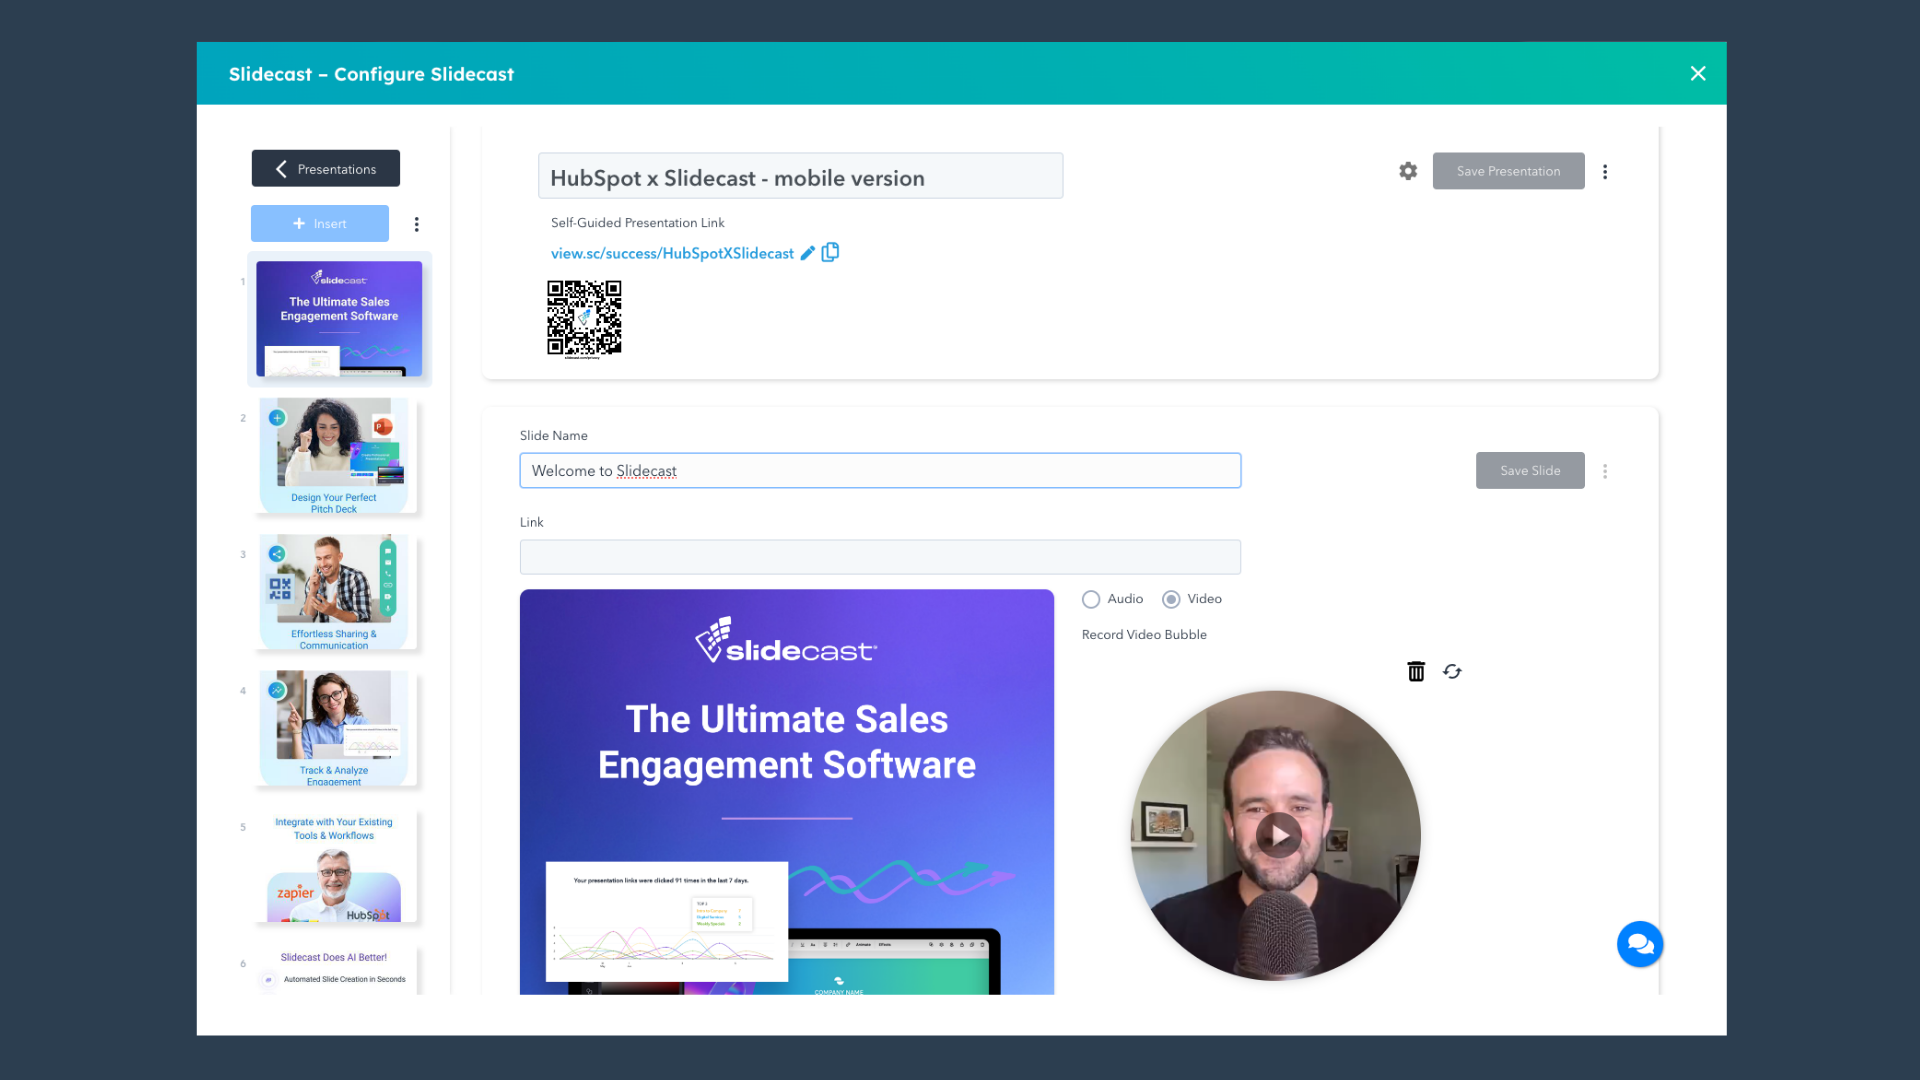Open presentation settings gear

click(x=1408, y=171)
